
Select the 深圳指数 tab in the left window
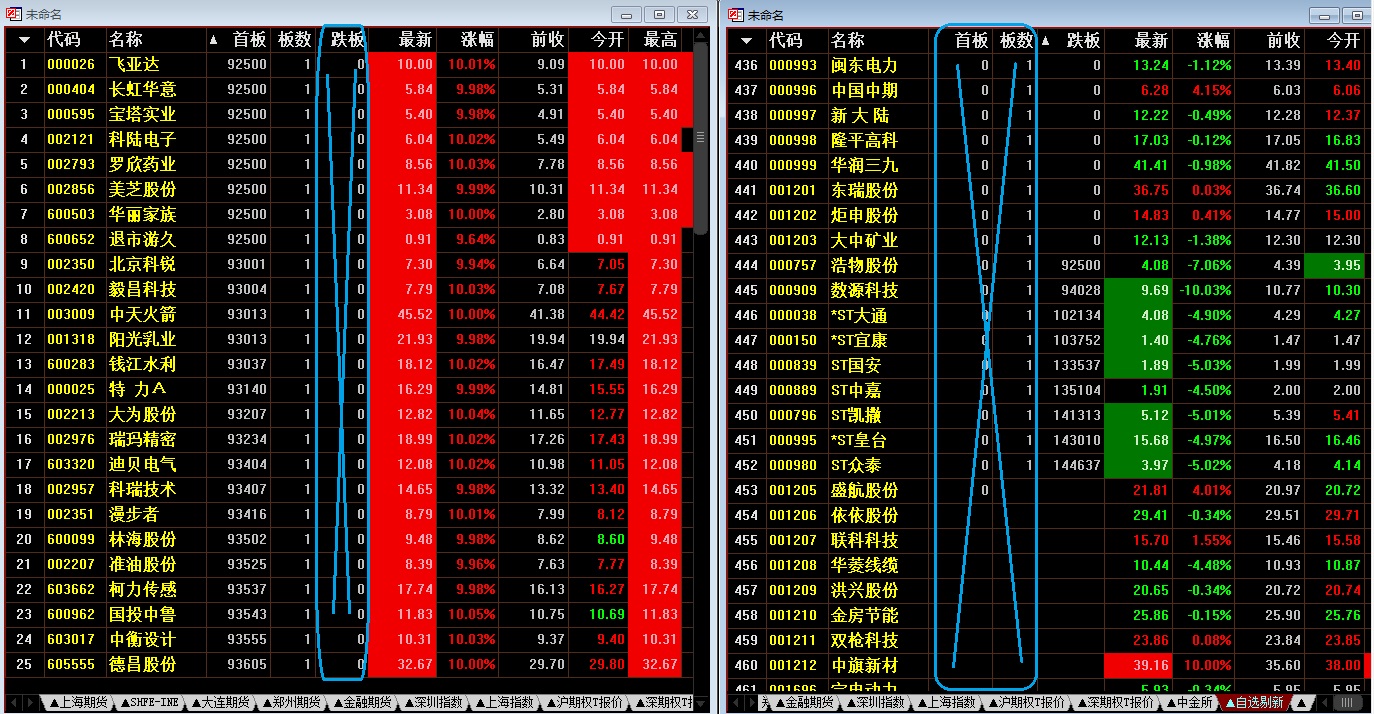pyautogui.click(x=433, y=702)
